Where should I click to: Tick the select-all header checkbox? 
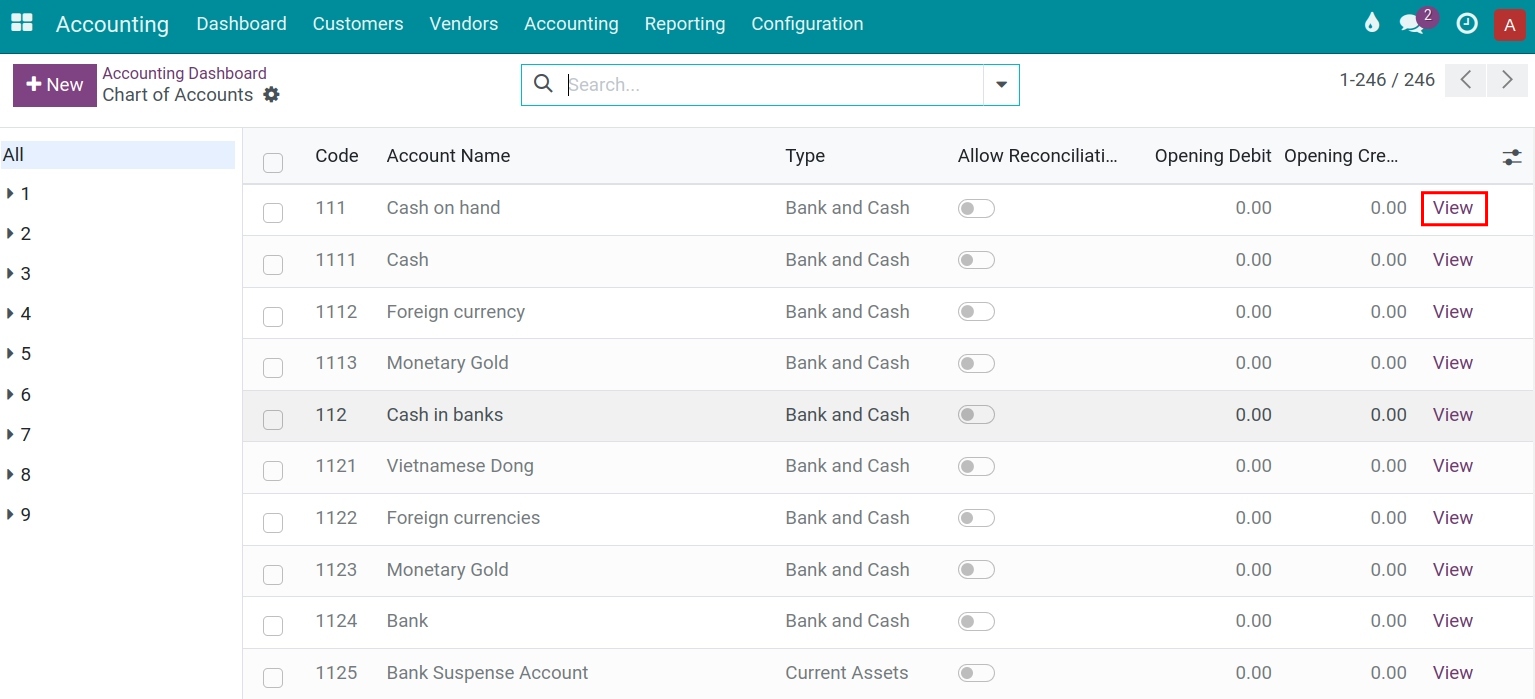273,162
